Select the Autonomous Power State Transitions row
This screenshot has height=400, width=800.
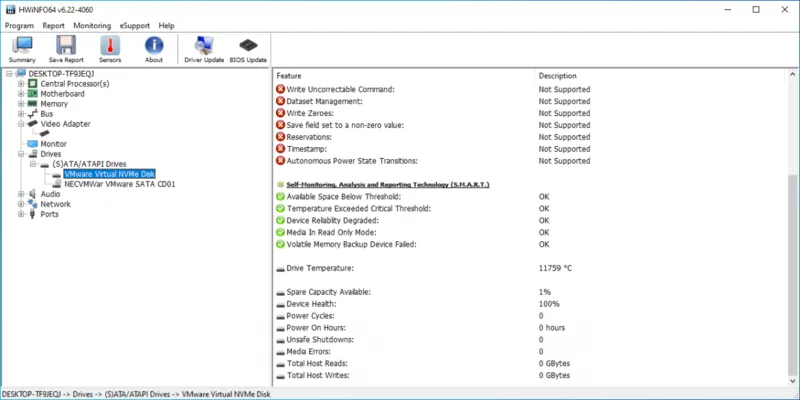pyautogui.click(x=530, y=161)
